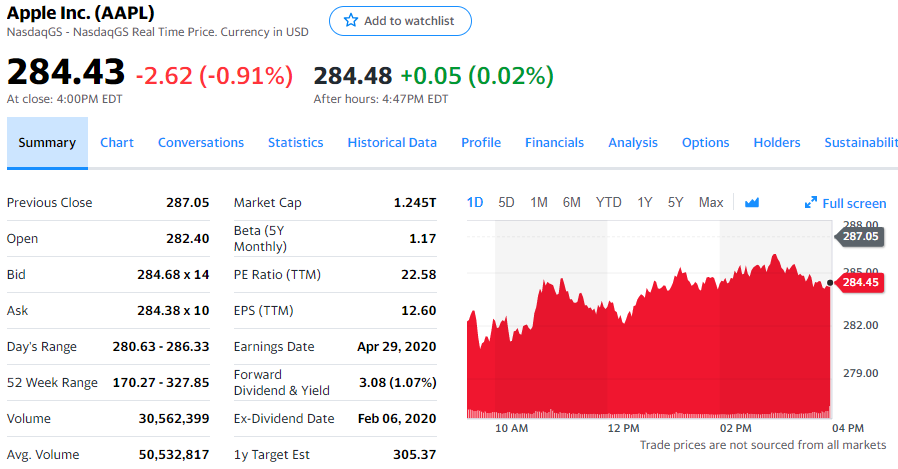
Task: Show the 1Y chart range
Action: pyautogui.click(x=645, y=202)
